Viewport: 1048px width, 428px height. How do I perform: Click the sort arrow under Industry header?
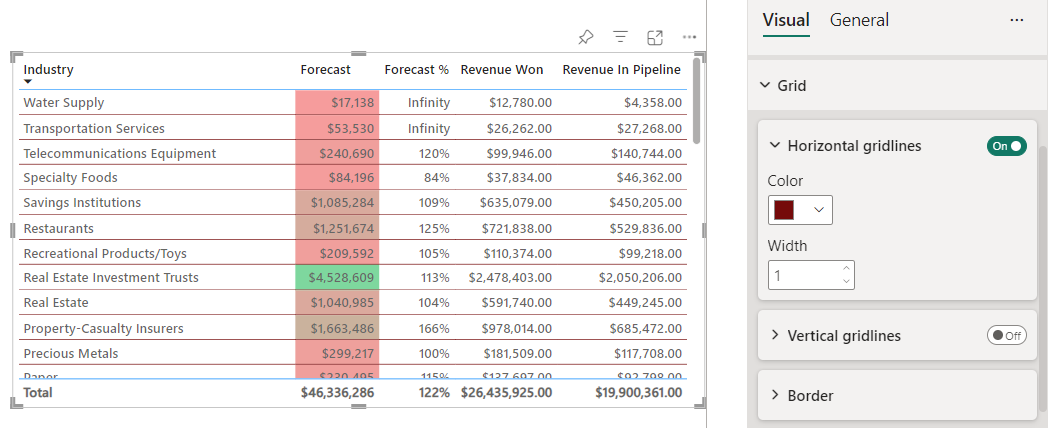pos(28,81)
